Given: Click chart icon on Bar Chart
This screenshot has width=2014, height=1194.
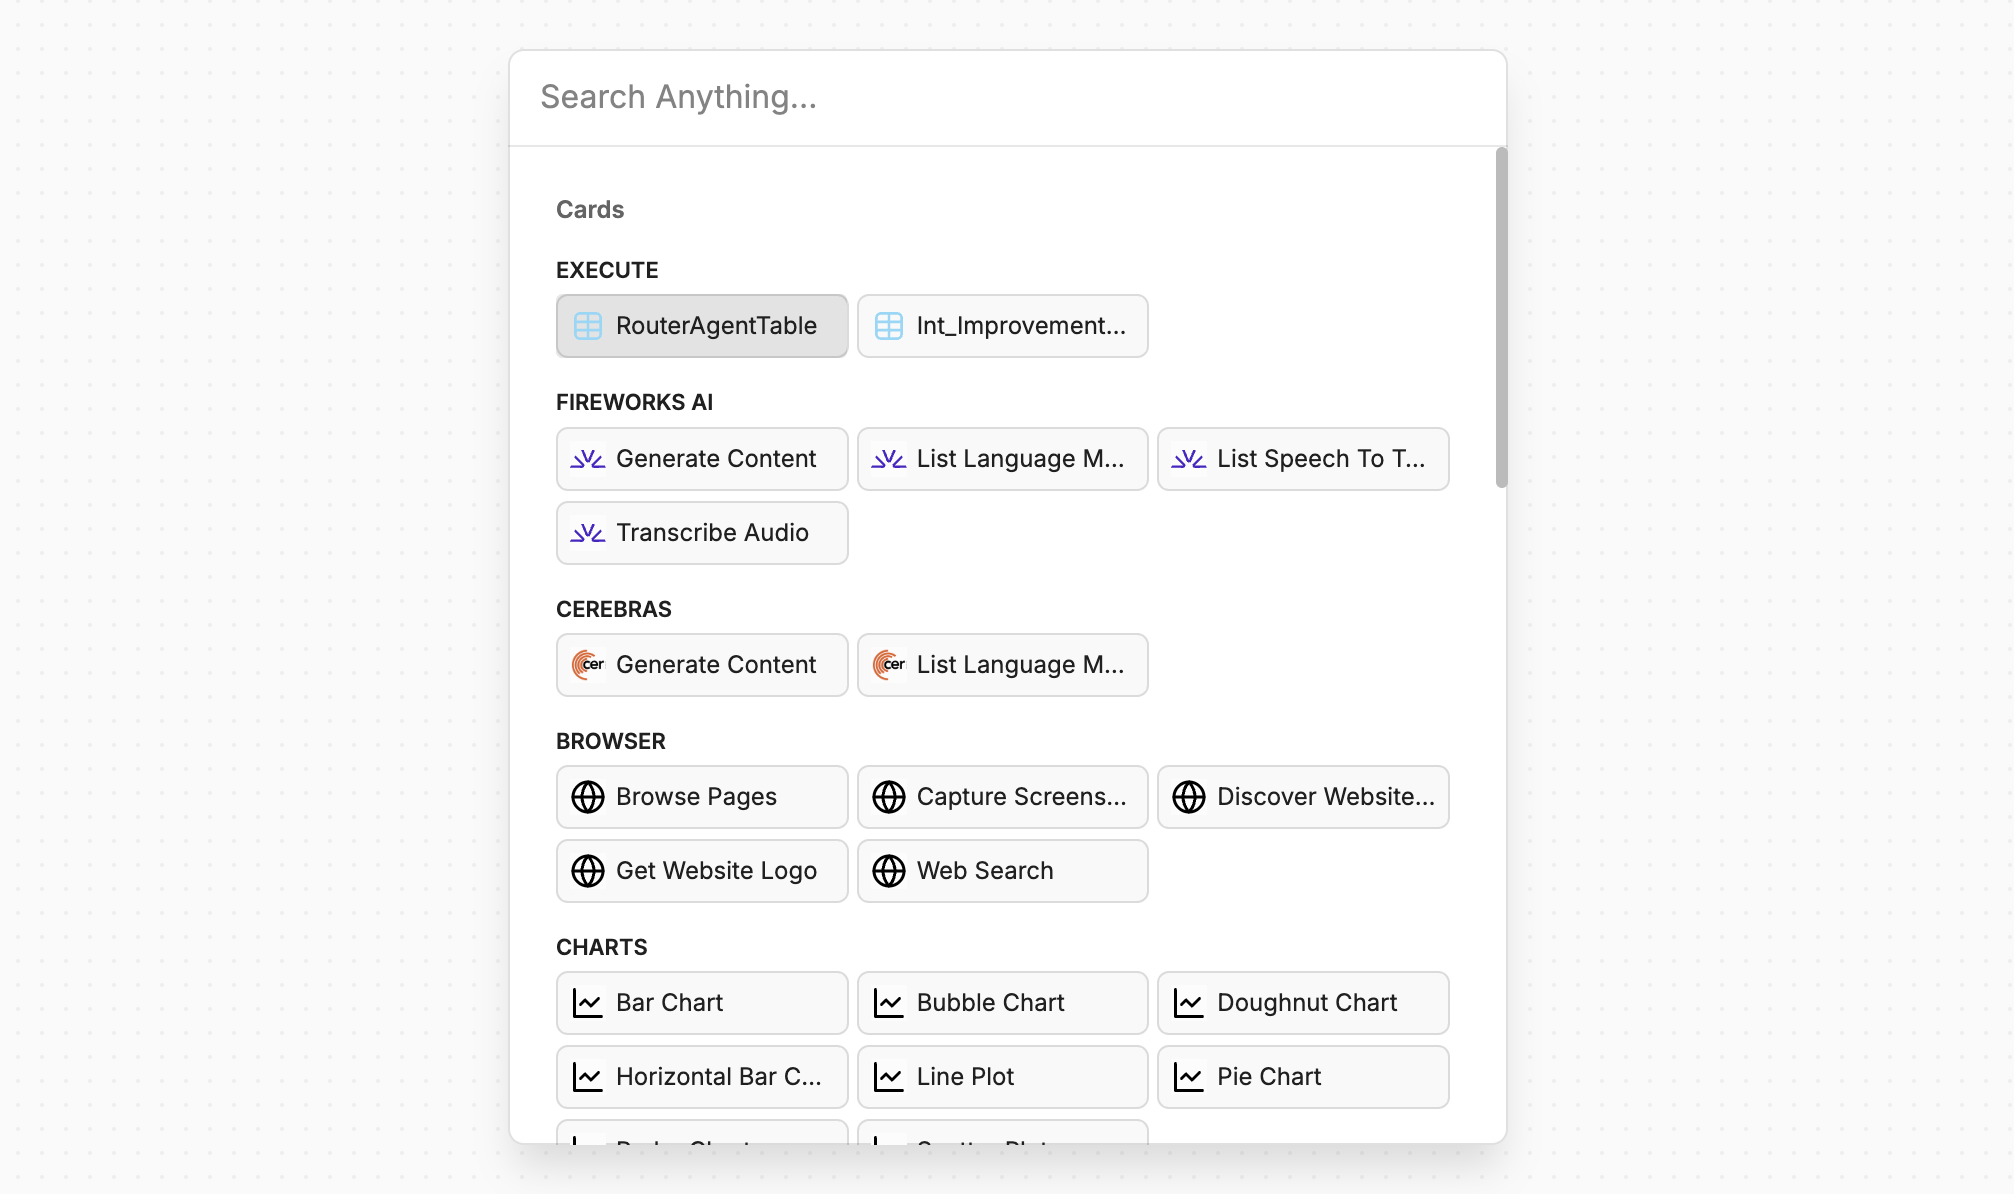Looking at the screenshot, I should pos(588,1003).
